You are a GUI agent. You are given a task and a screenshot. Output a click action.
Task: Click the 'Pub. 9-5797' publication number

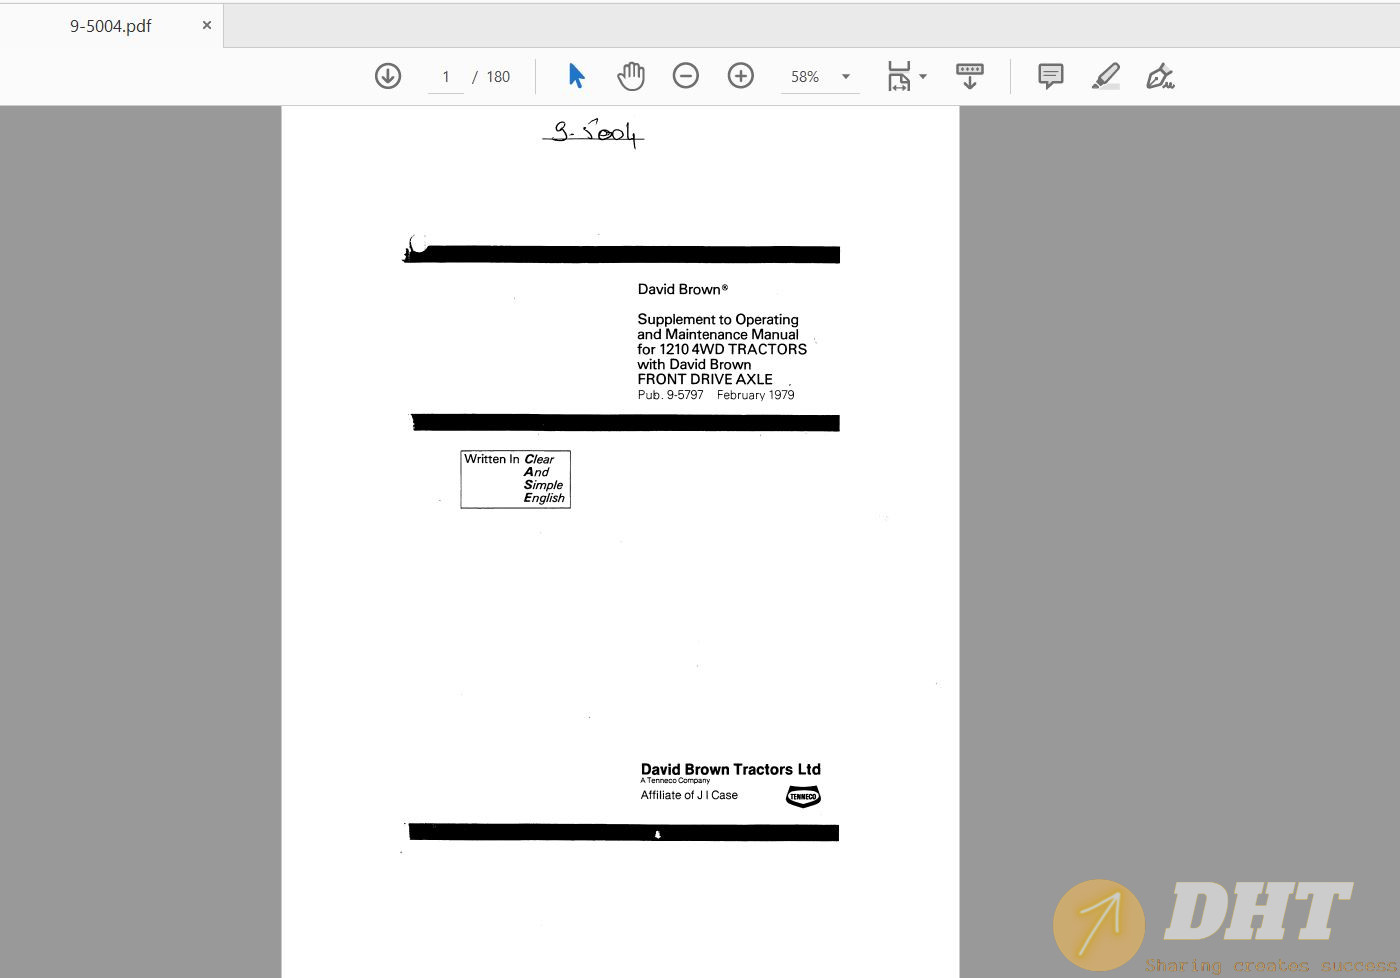670,395
